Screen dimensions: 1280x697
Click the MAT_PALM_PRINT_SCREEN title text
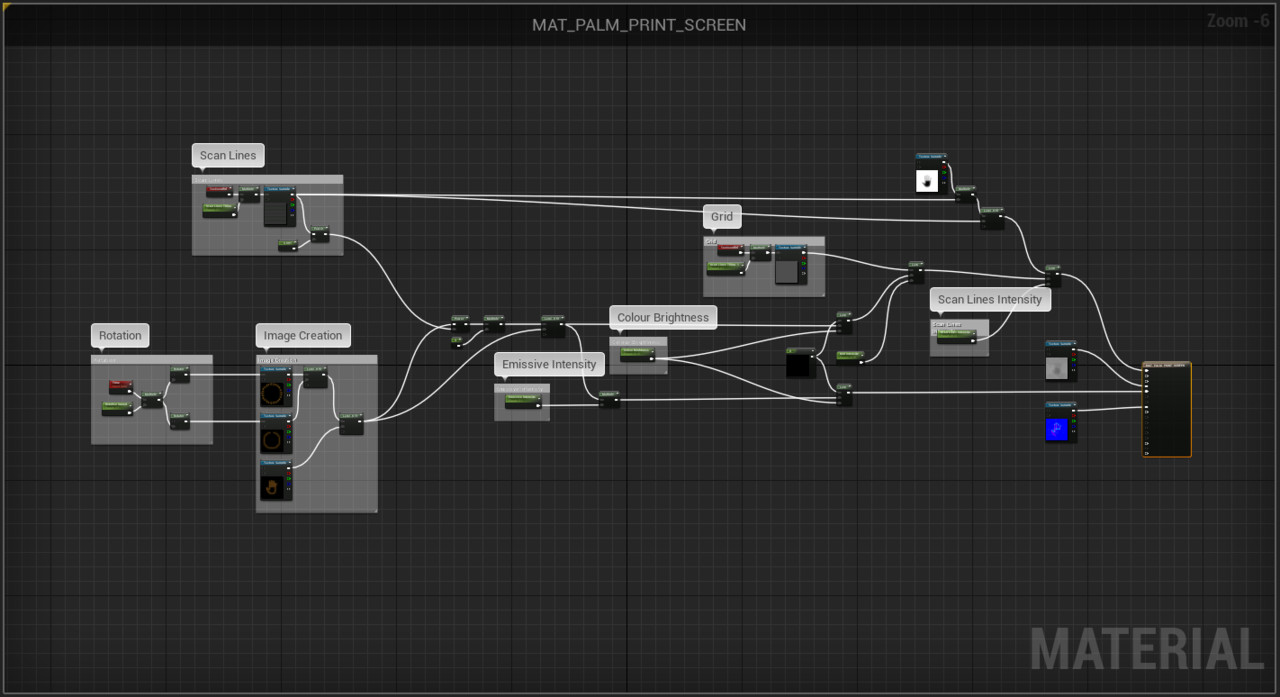coord(639,25)
